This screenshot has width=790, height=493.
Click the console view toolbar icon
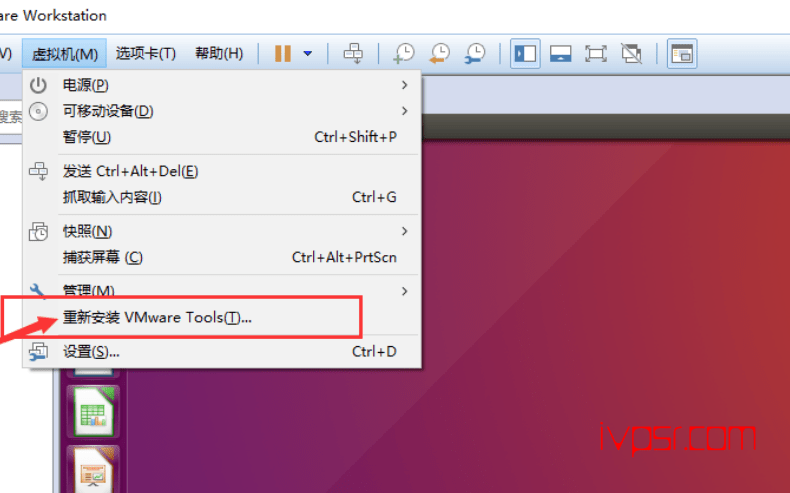[682, 53]
